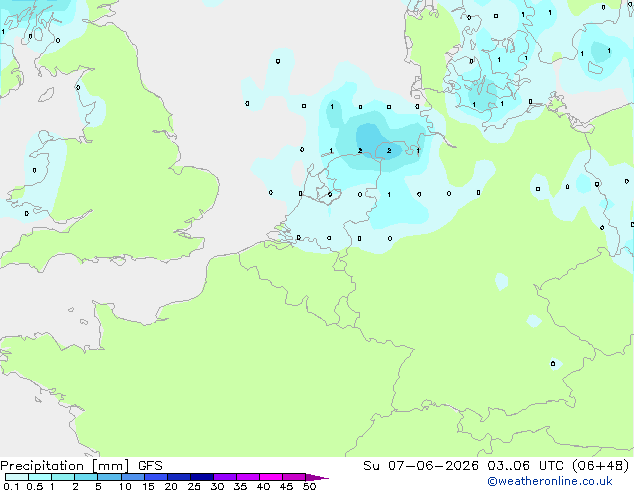634x490 pixels.
Task: Click the 'GFS' model label
Action: 150,466
